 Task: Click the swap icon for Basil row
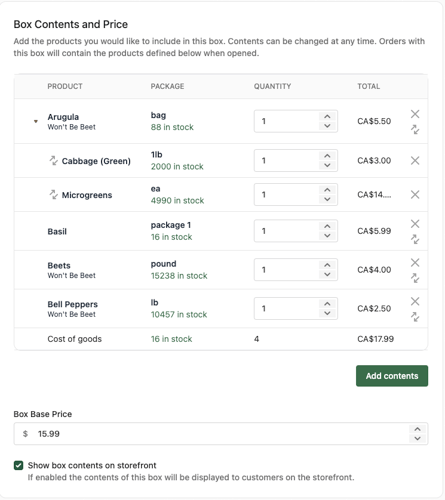point(415,239)
